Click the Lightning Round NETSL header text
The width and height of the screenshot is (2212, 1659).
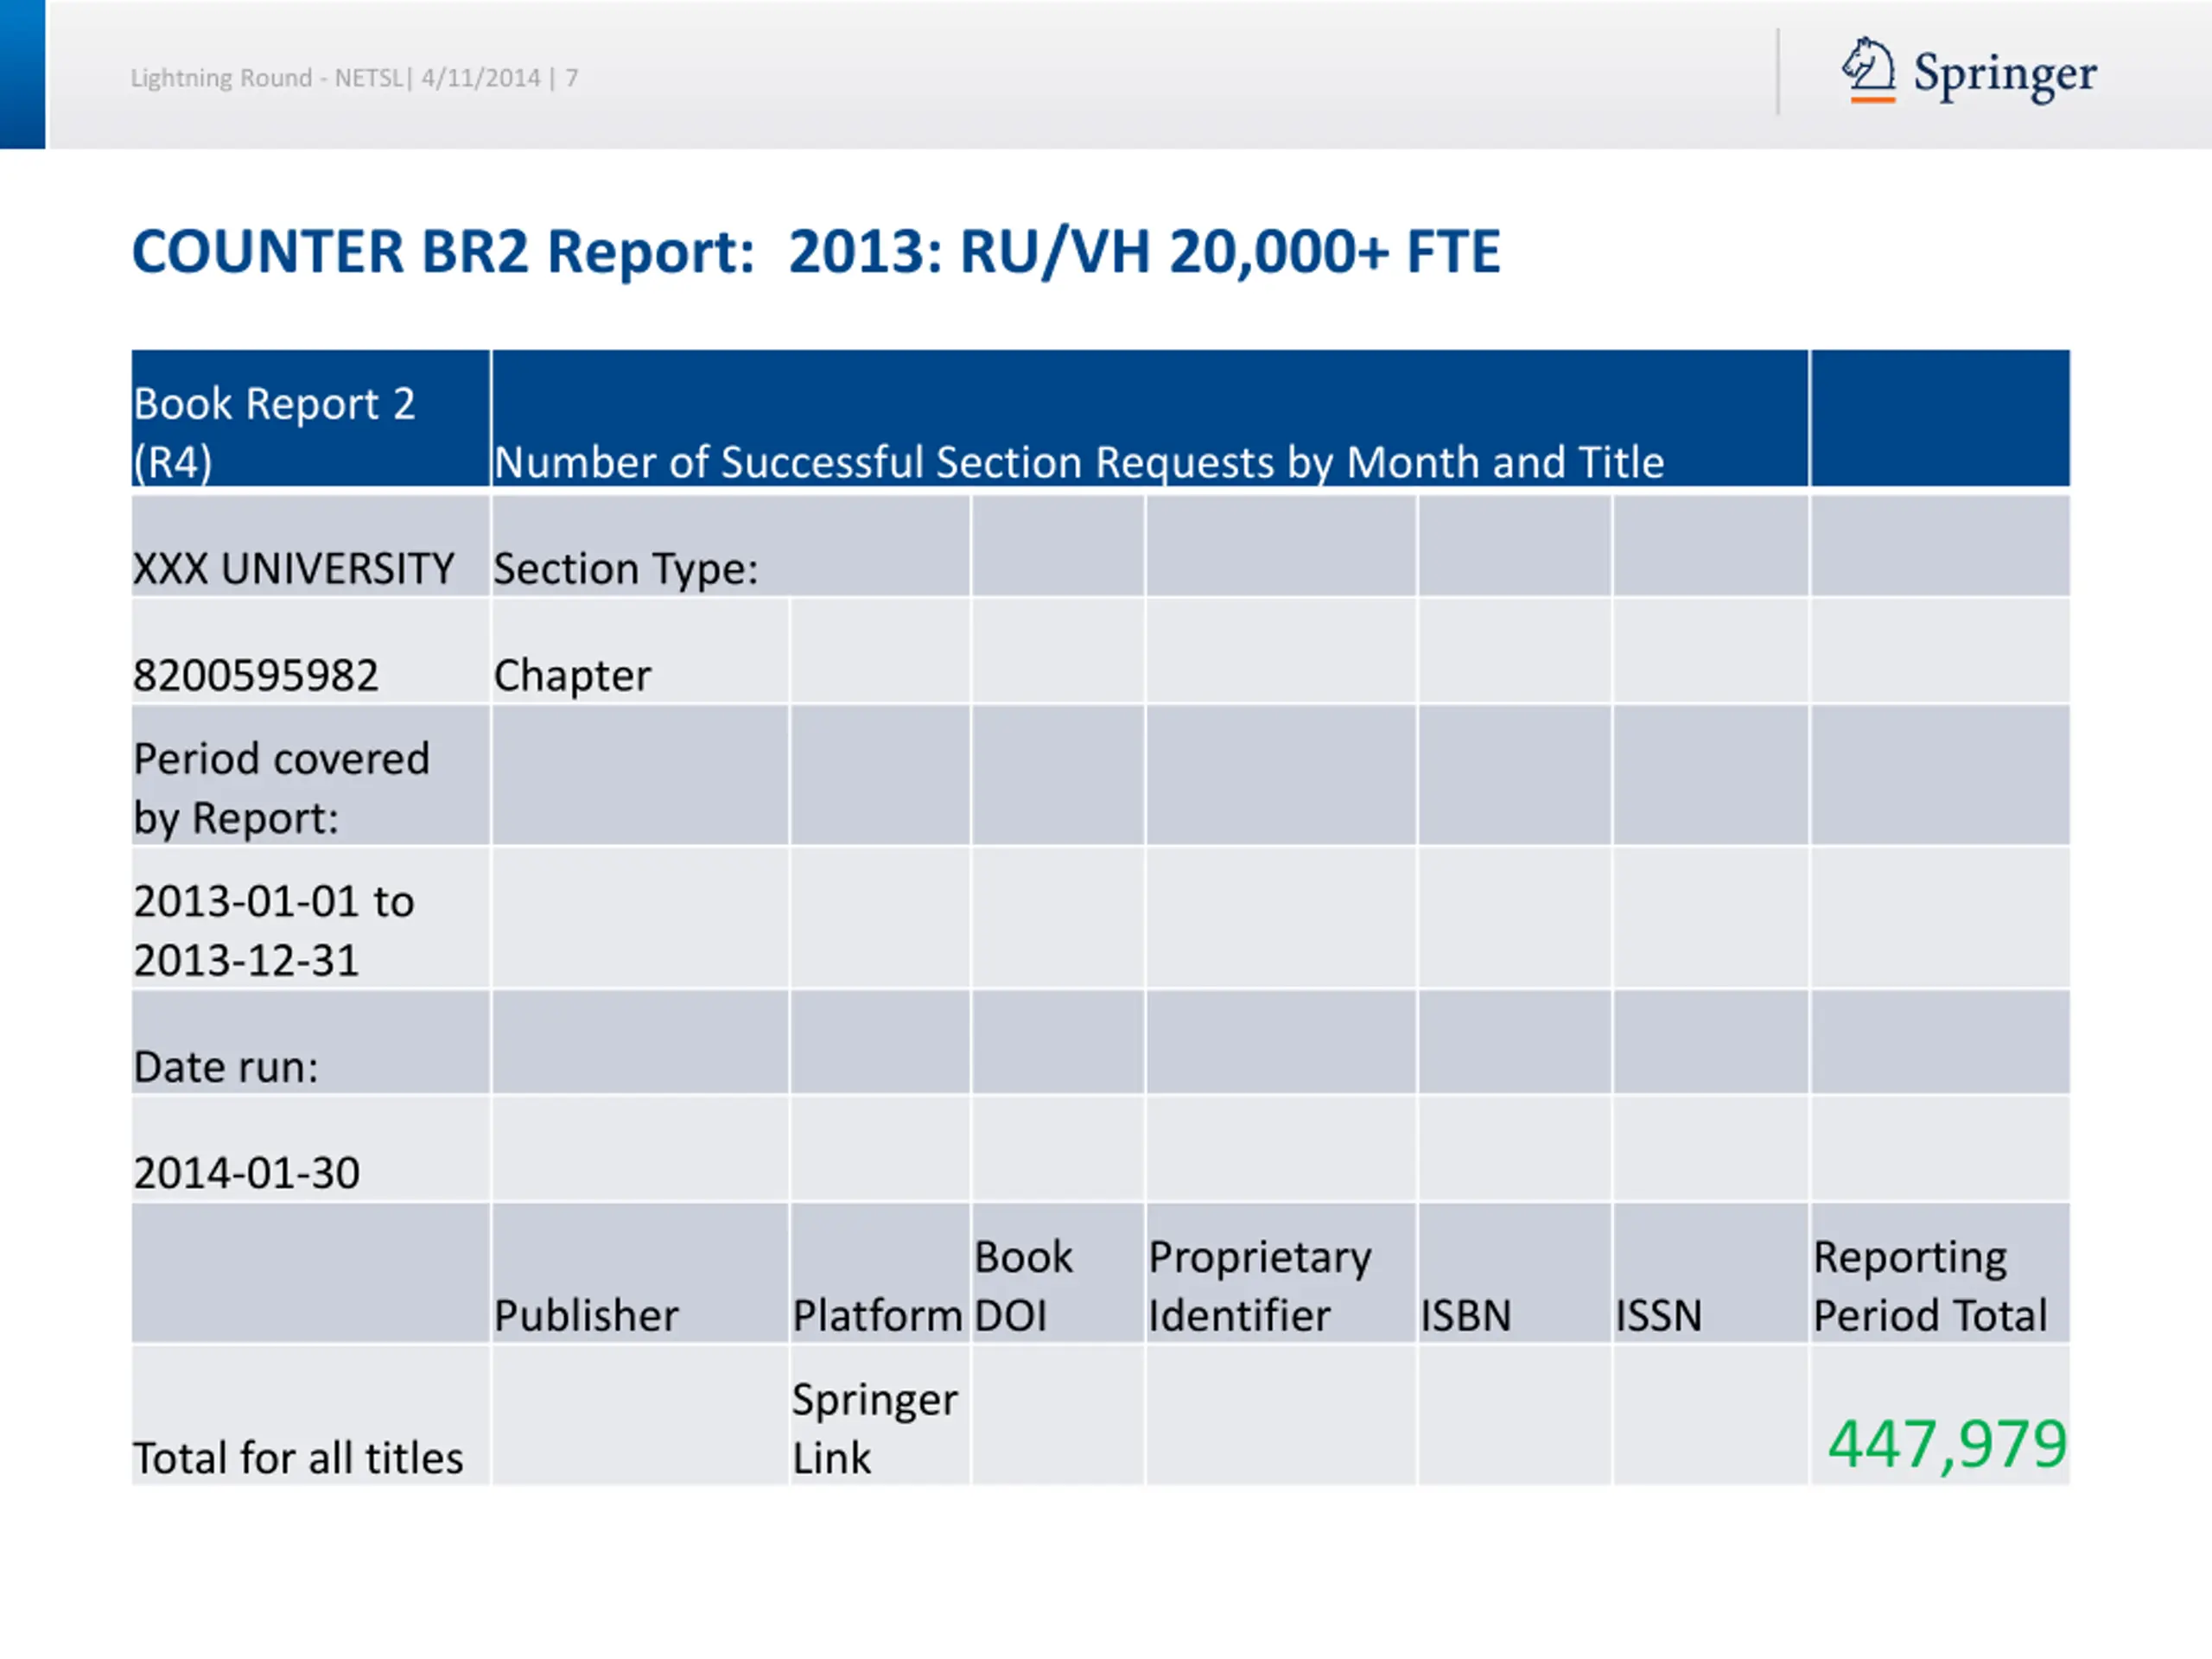pyautogui.click(x=354, y=78)
